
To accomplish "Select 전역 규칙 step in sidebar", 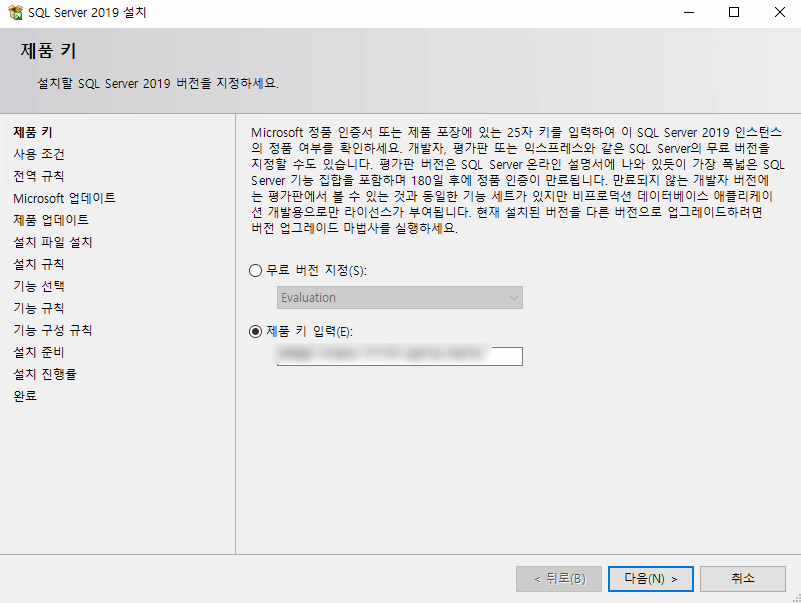I will [39, 176].
